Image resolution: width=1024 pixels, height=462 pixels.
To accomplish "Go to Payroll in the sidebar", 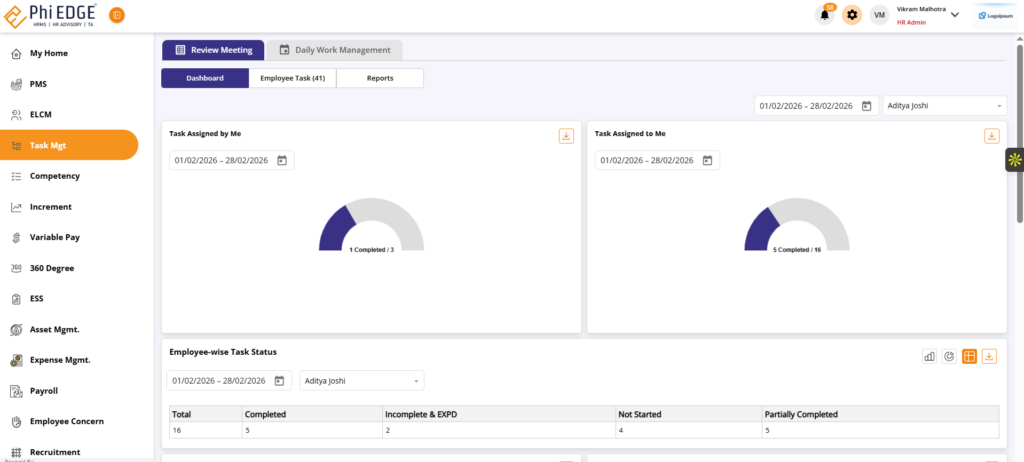I will point(44,391).
